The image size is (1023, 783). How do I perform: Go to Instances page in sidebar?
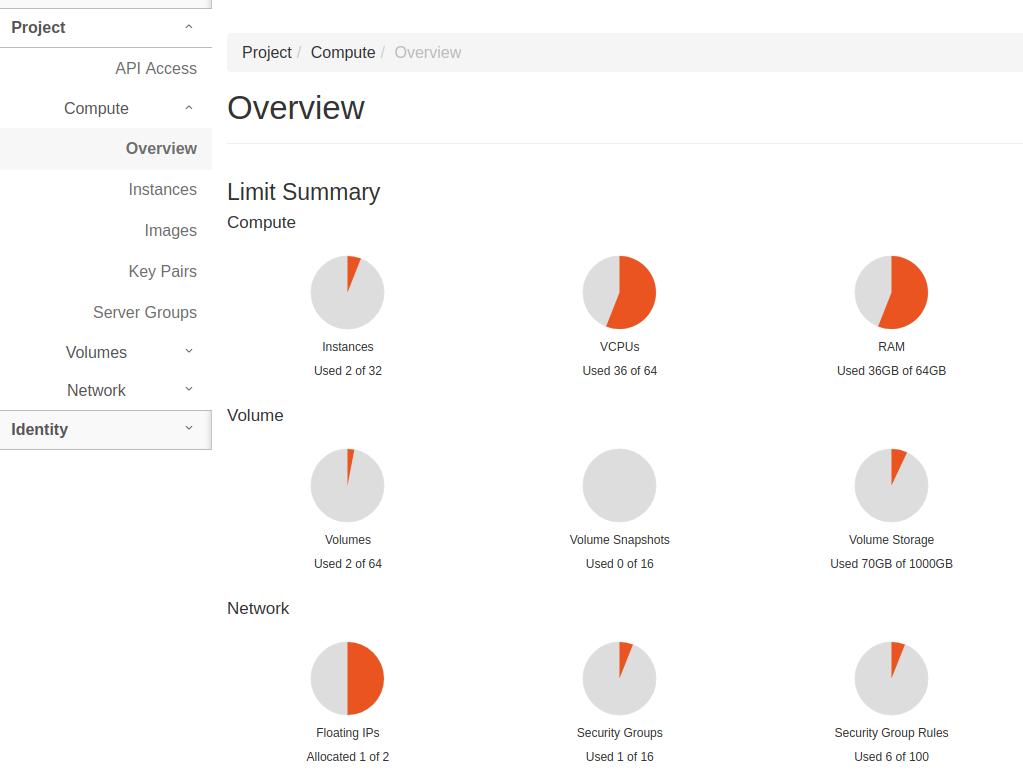tap(162, 189)
